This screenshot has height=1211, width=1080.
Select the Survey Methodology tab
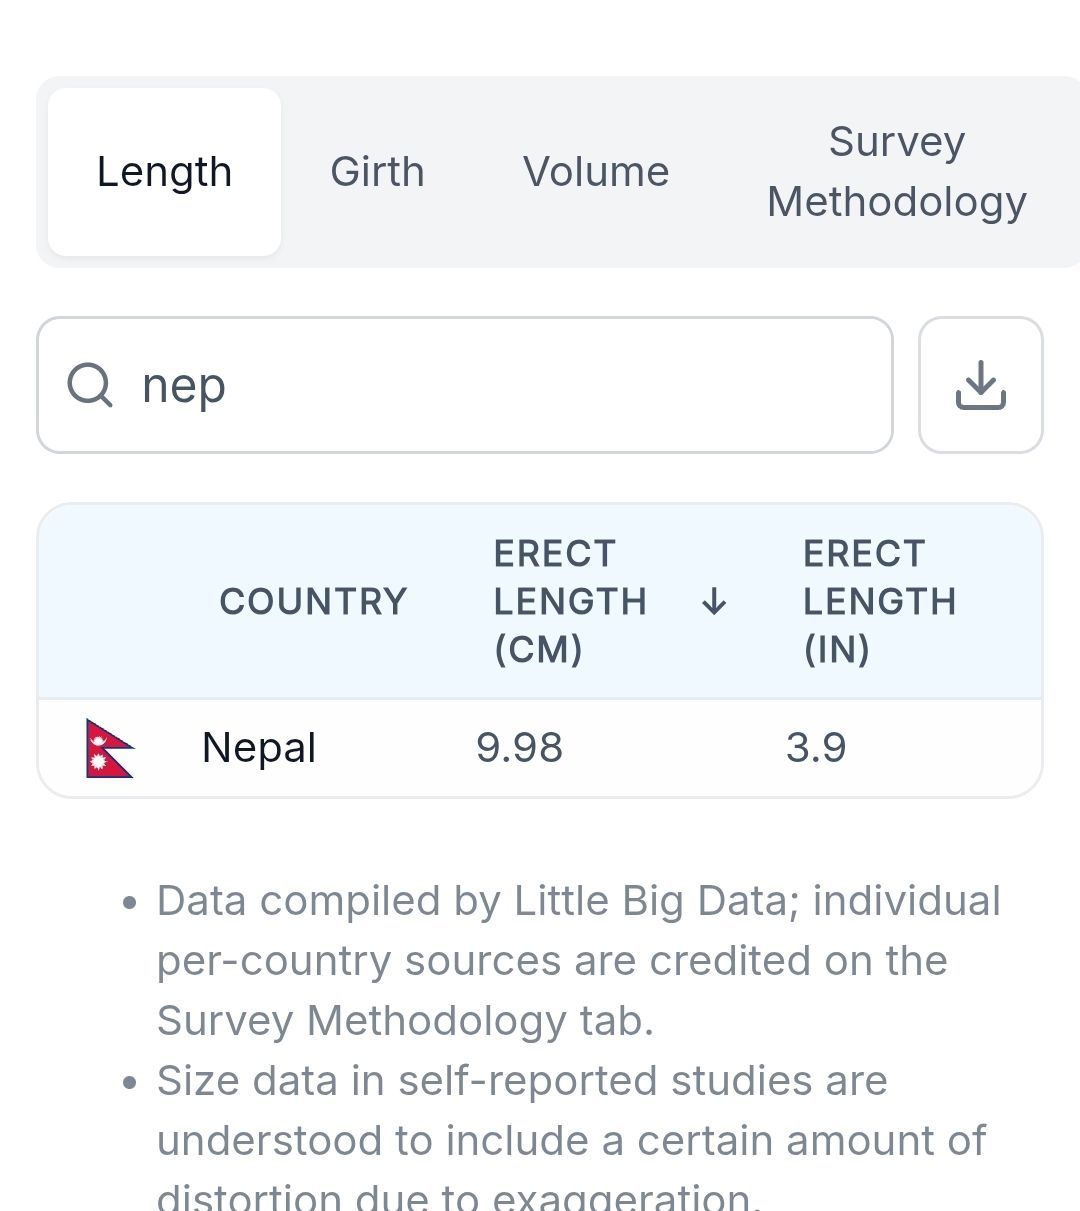(896, 172)
